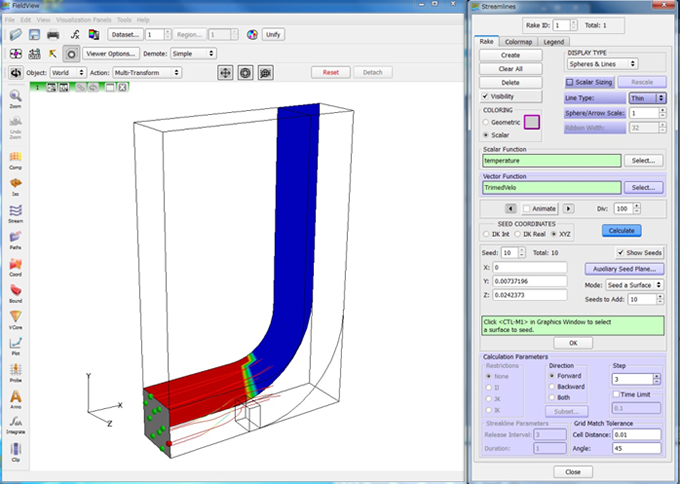Enable the Show Seeds checkbox

[x=620, y=252]
